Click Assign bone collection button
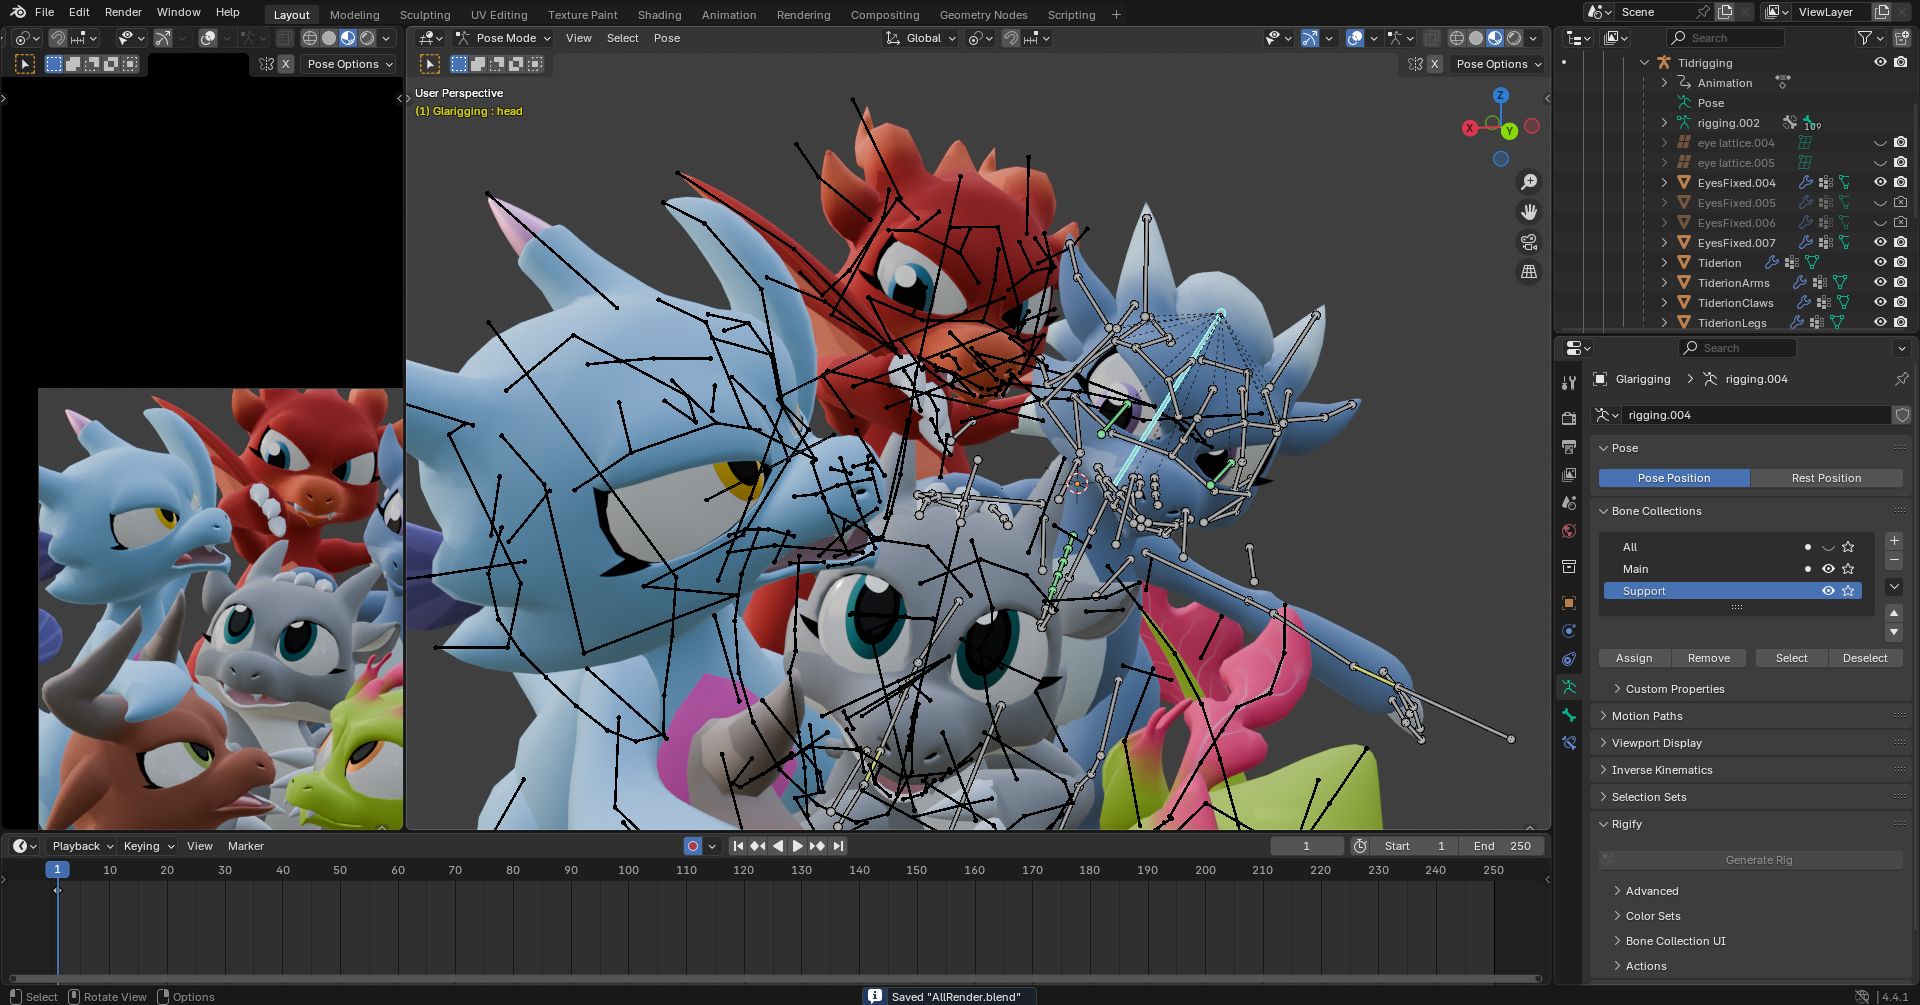Screen dimensions: 1920x1005 pos(1634,658)
